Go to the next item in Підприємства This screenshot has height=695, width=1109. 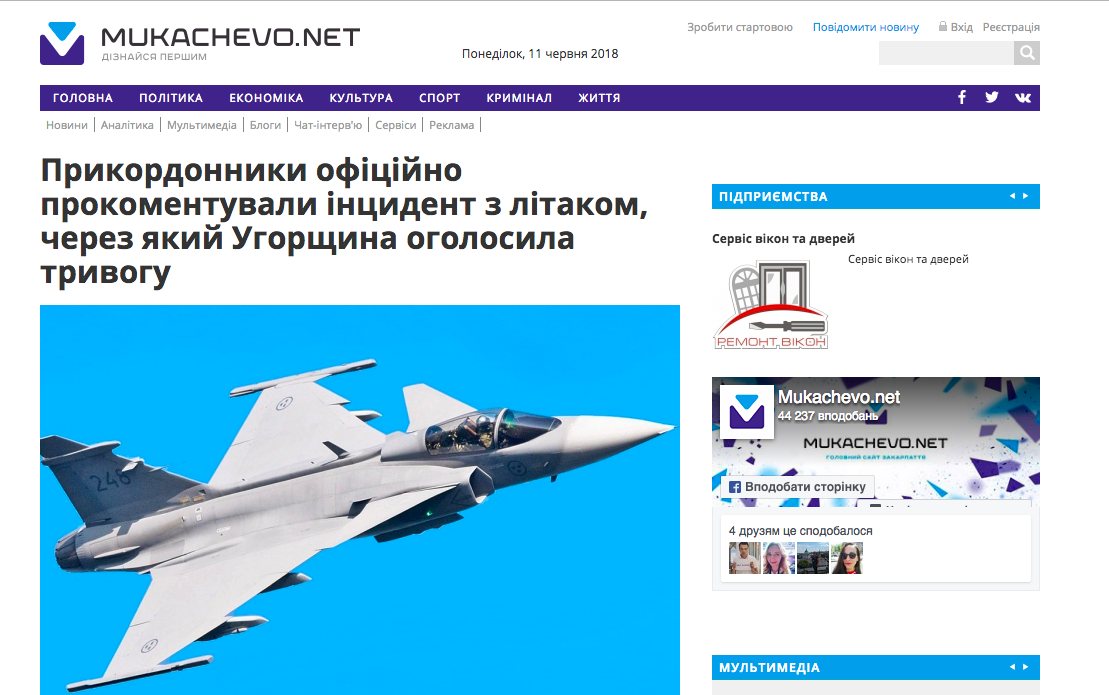point(1026,197)
